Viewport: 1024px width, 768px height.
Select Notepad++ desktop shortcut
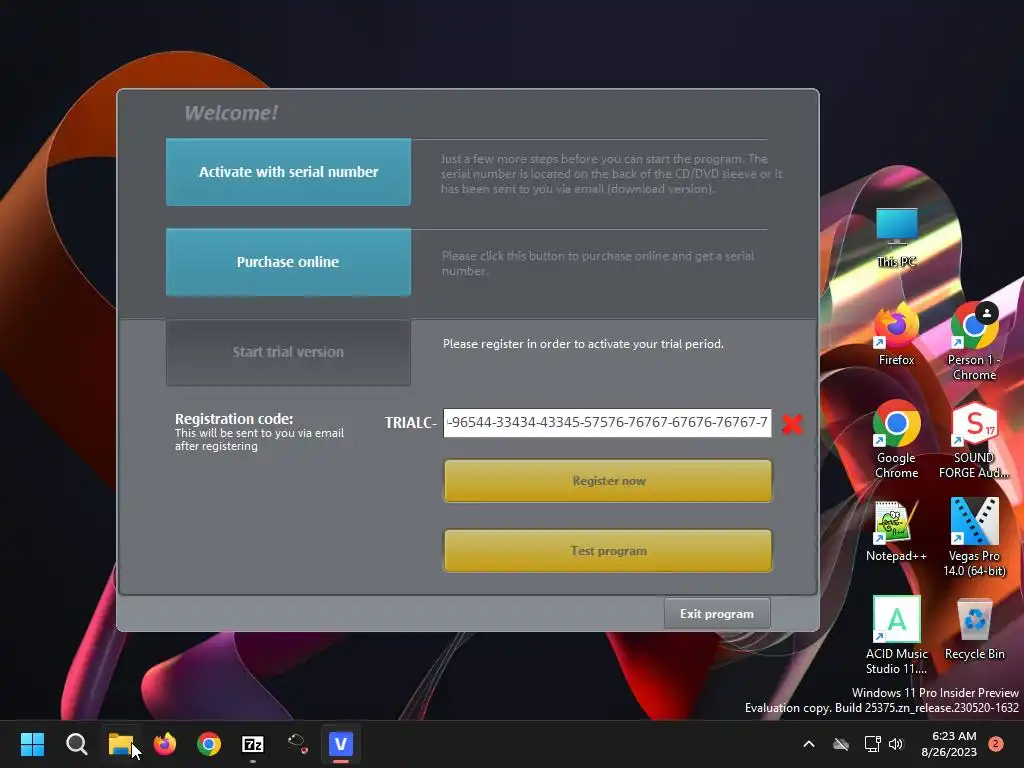tap(897, 531)
